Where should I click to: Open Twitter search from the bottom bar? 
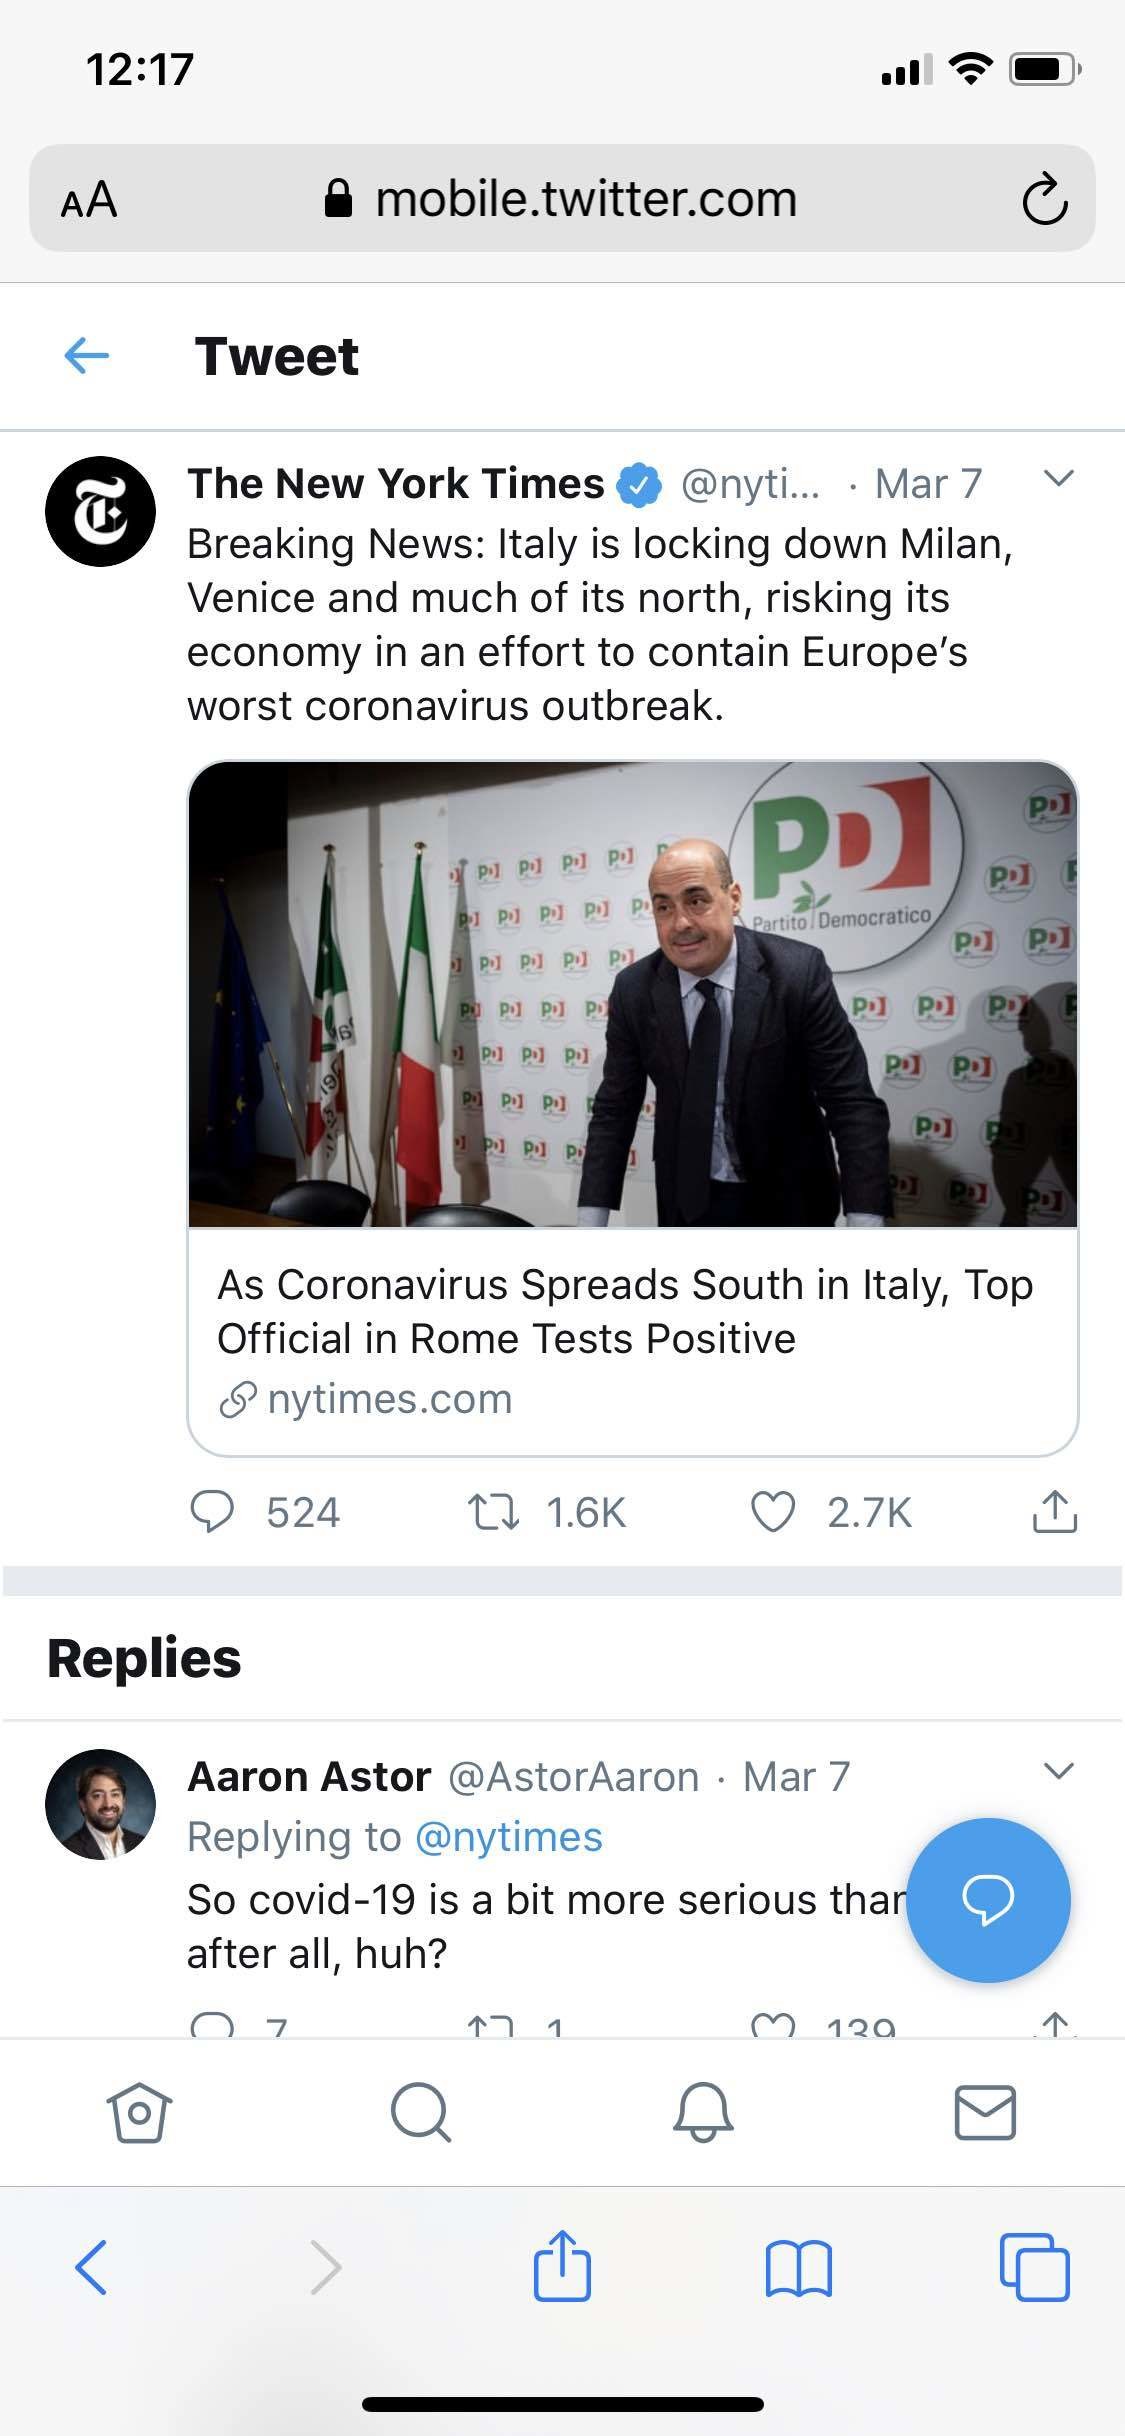[x=422, y=2113]
